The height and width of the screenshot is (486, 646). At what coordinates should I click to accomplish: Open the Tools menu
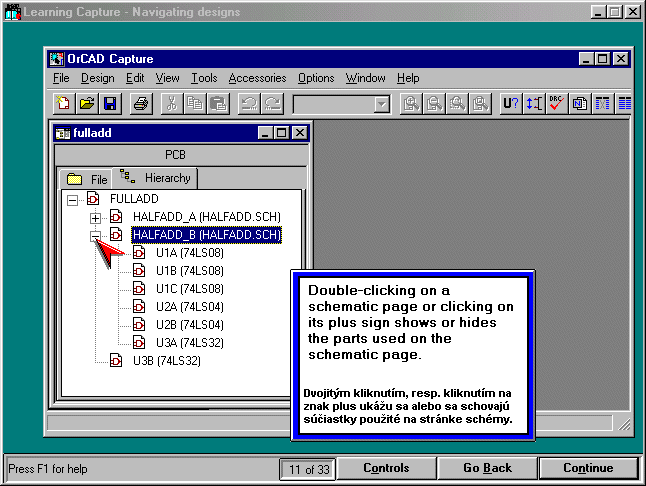click(204, 78)
